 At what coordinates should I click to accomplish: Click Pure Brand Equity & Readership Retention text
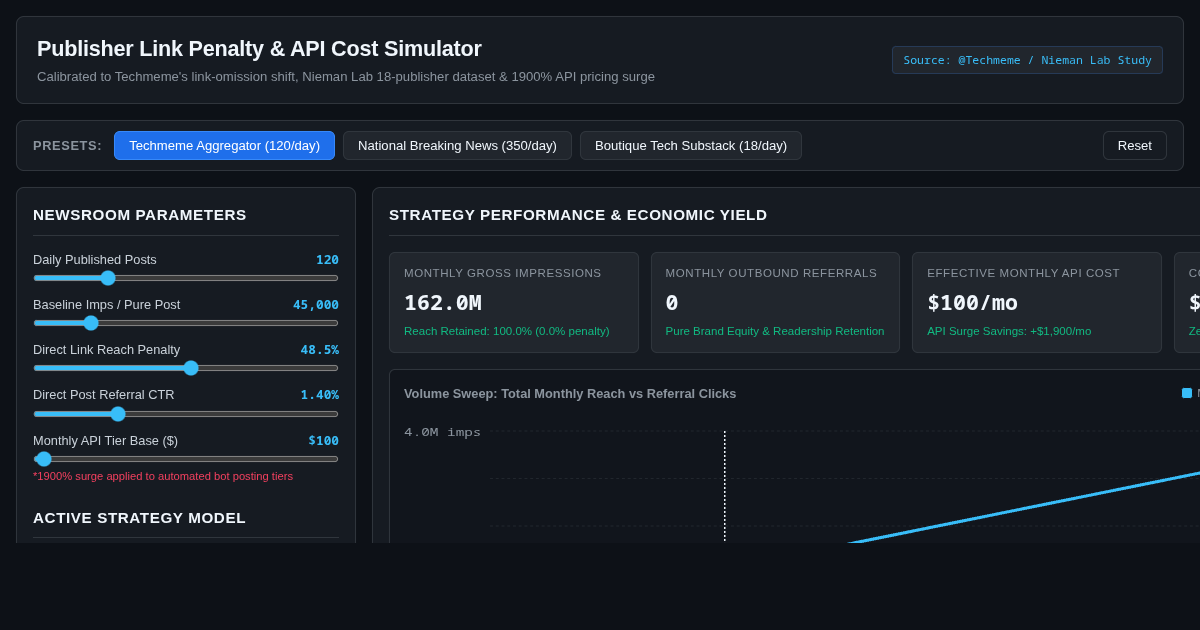775,331
